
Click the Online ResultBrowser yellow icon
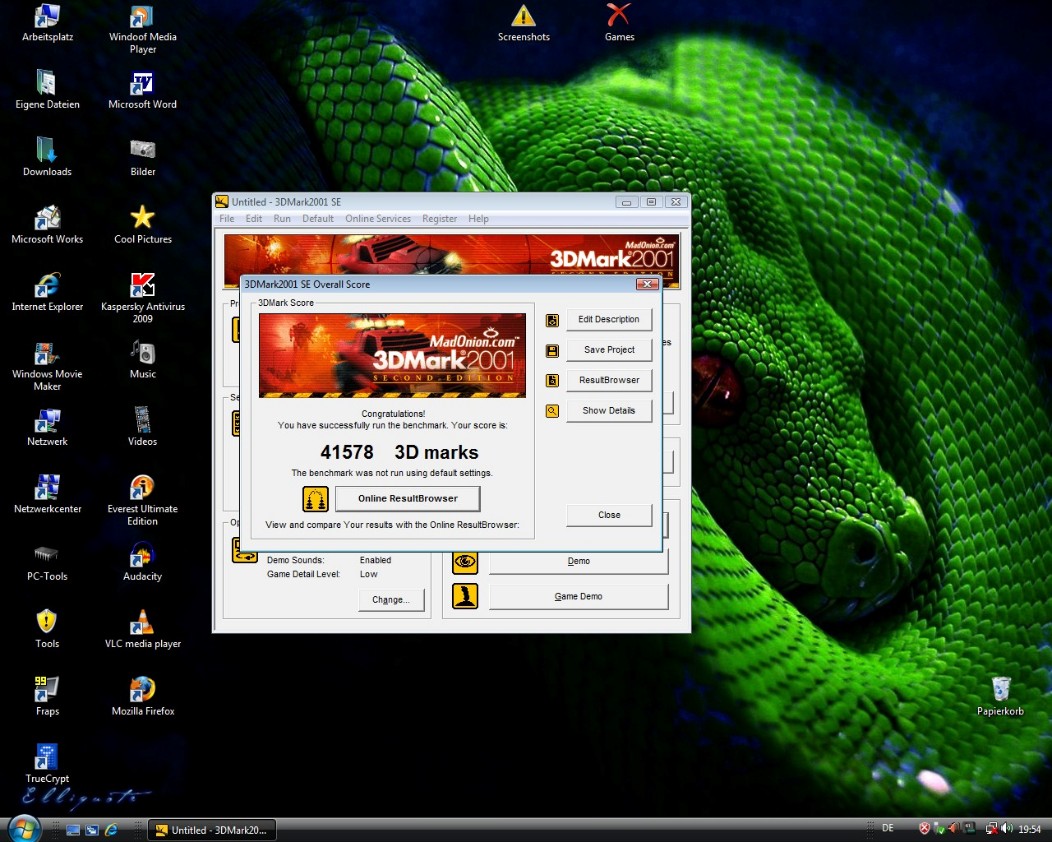click(x=315, y=499)
